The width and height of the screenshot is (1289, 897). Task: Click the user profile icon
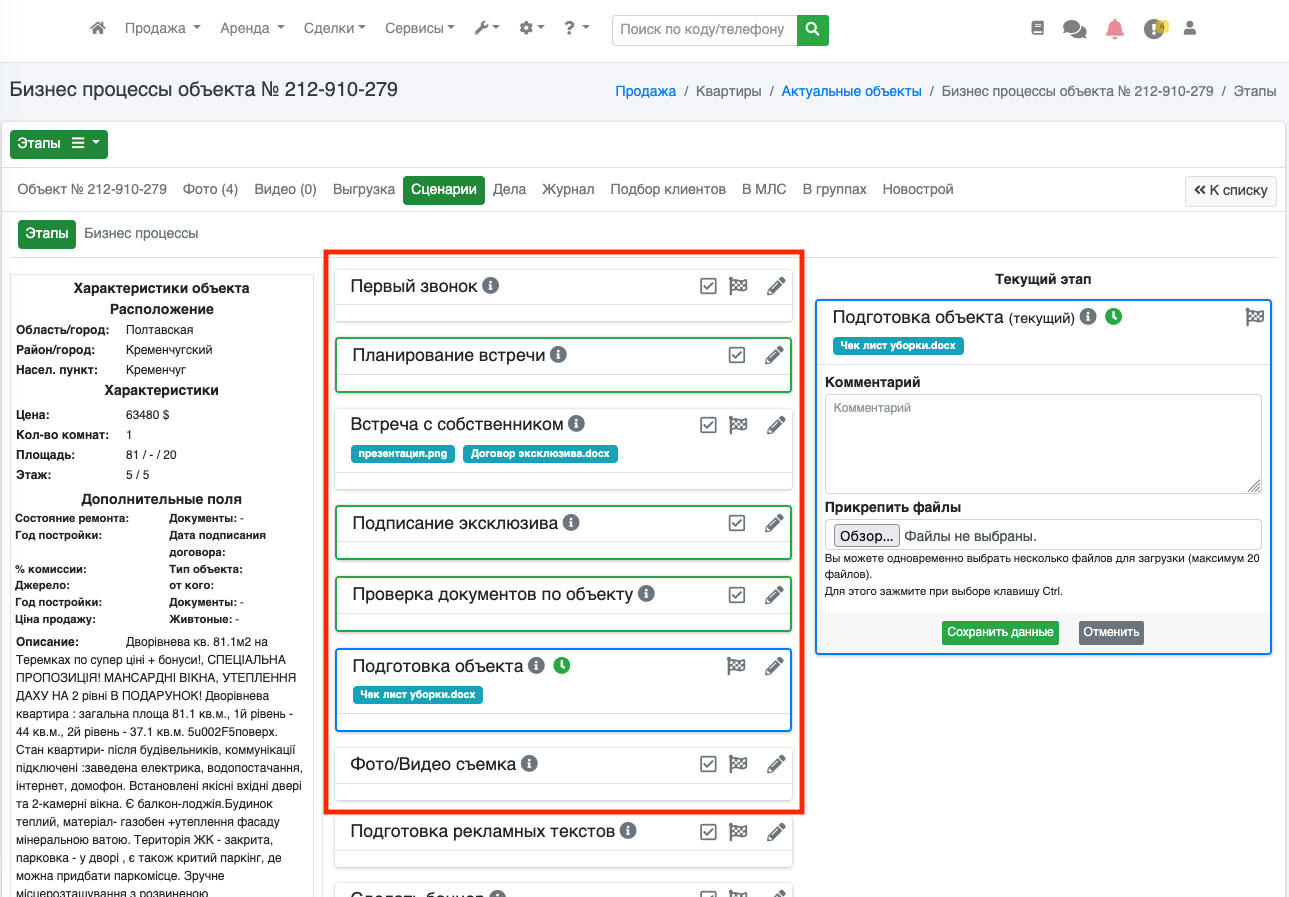[1189, 29]
